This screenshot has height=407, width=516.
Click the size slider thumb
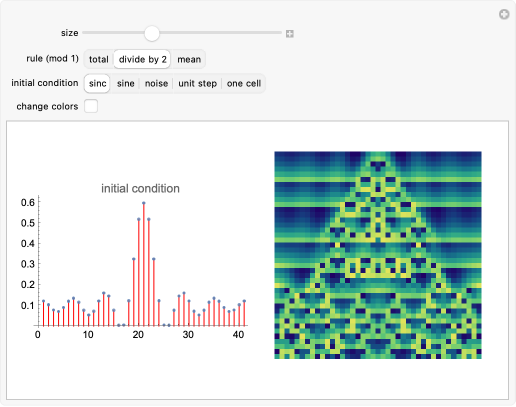coord(152,33)
